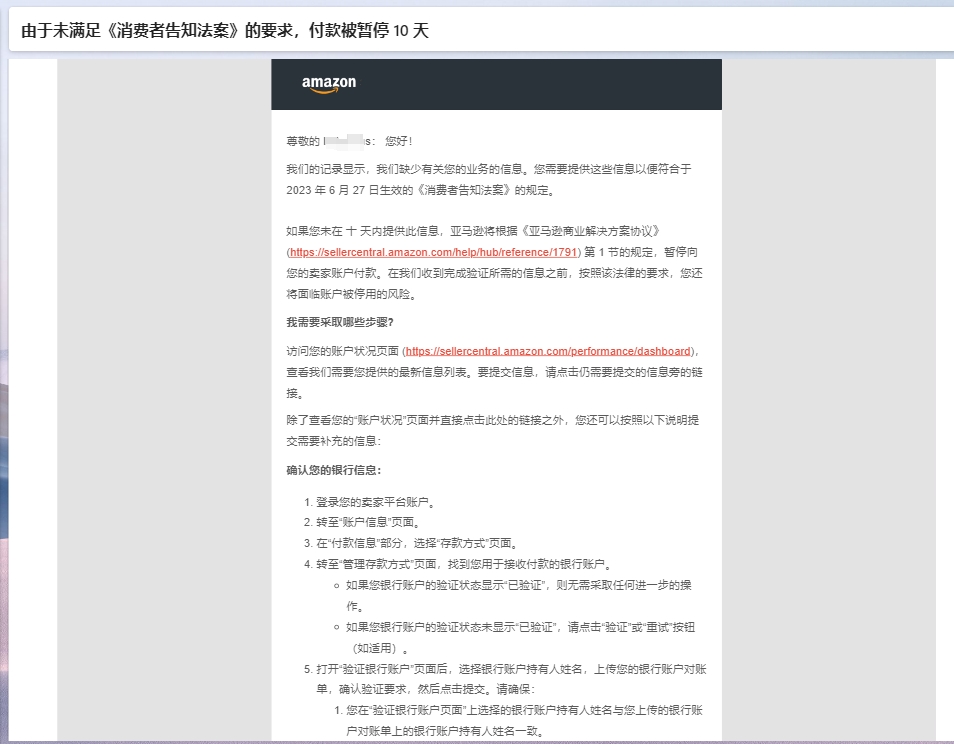Click paragraph starting 除了查看您的"账户状况"页面
954x744 pixels.
[492, 431]
